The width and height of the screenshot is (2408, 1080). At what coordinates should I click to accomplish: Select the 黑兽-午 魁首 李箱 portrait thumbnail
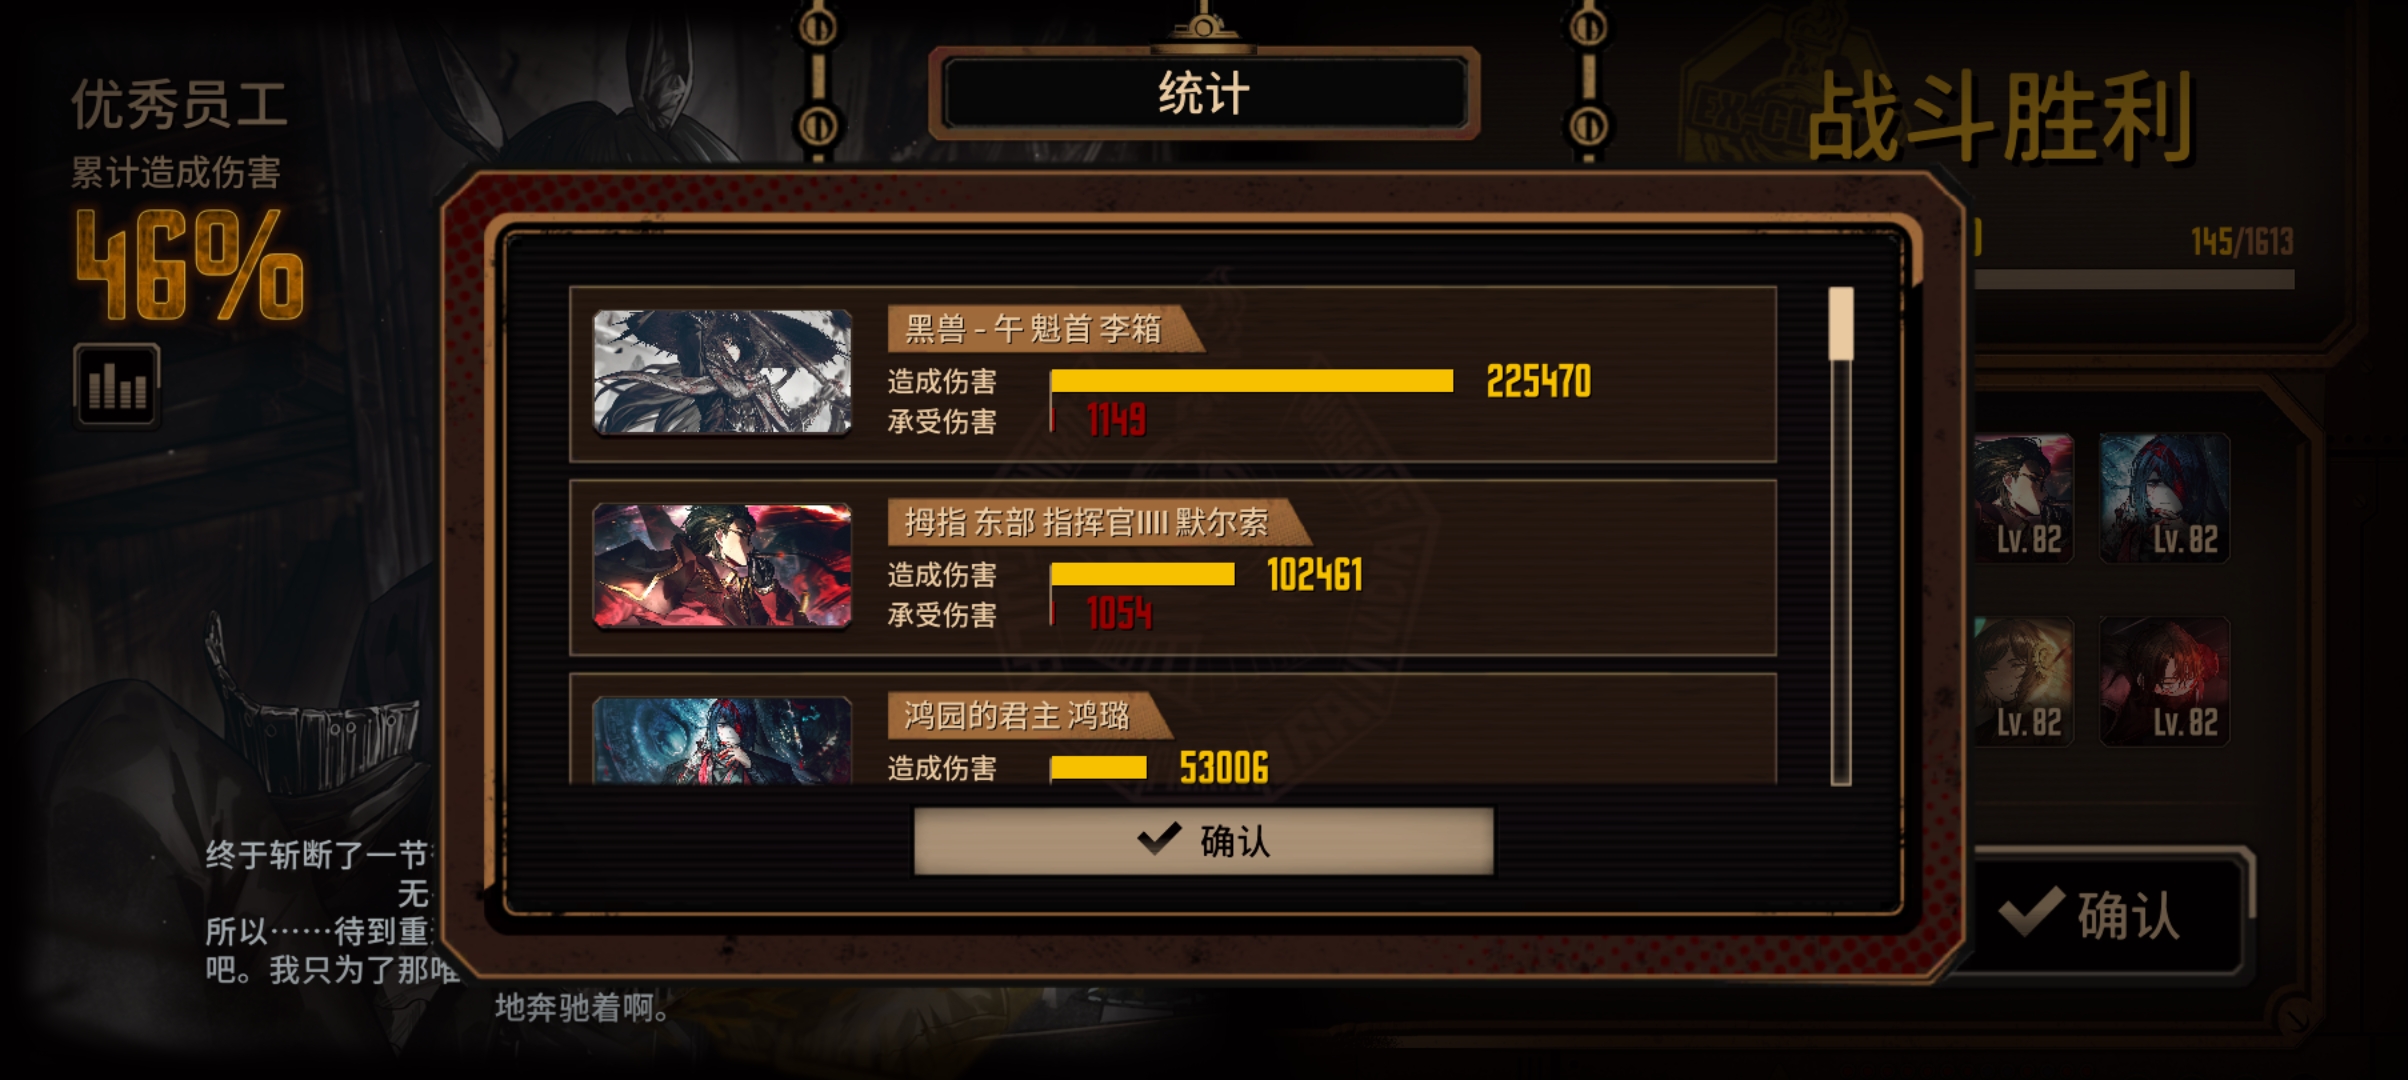pyautogui.click(x=722, y=372)
